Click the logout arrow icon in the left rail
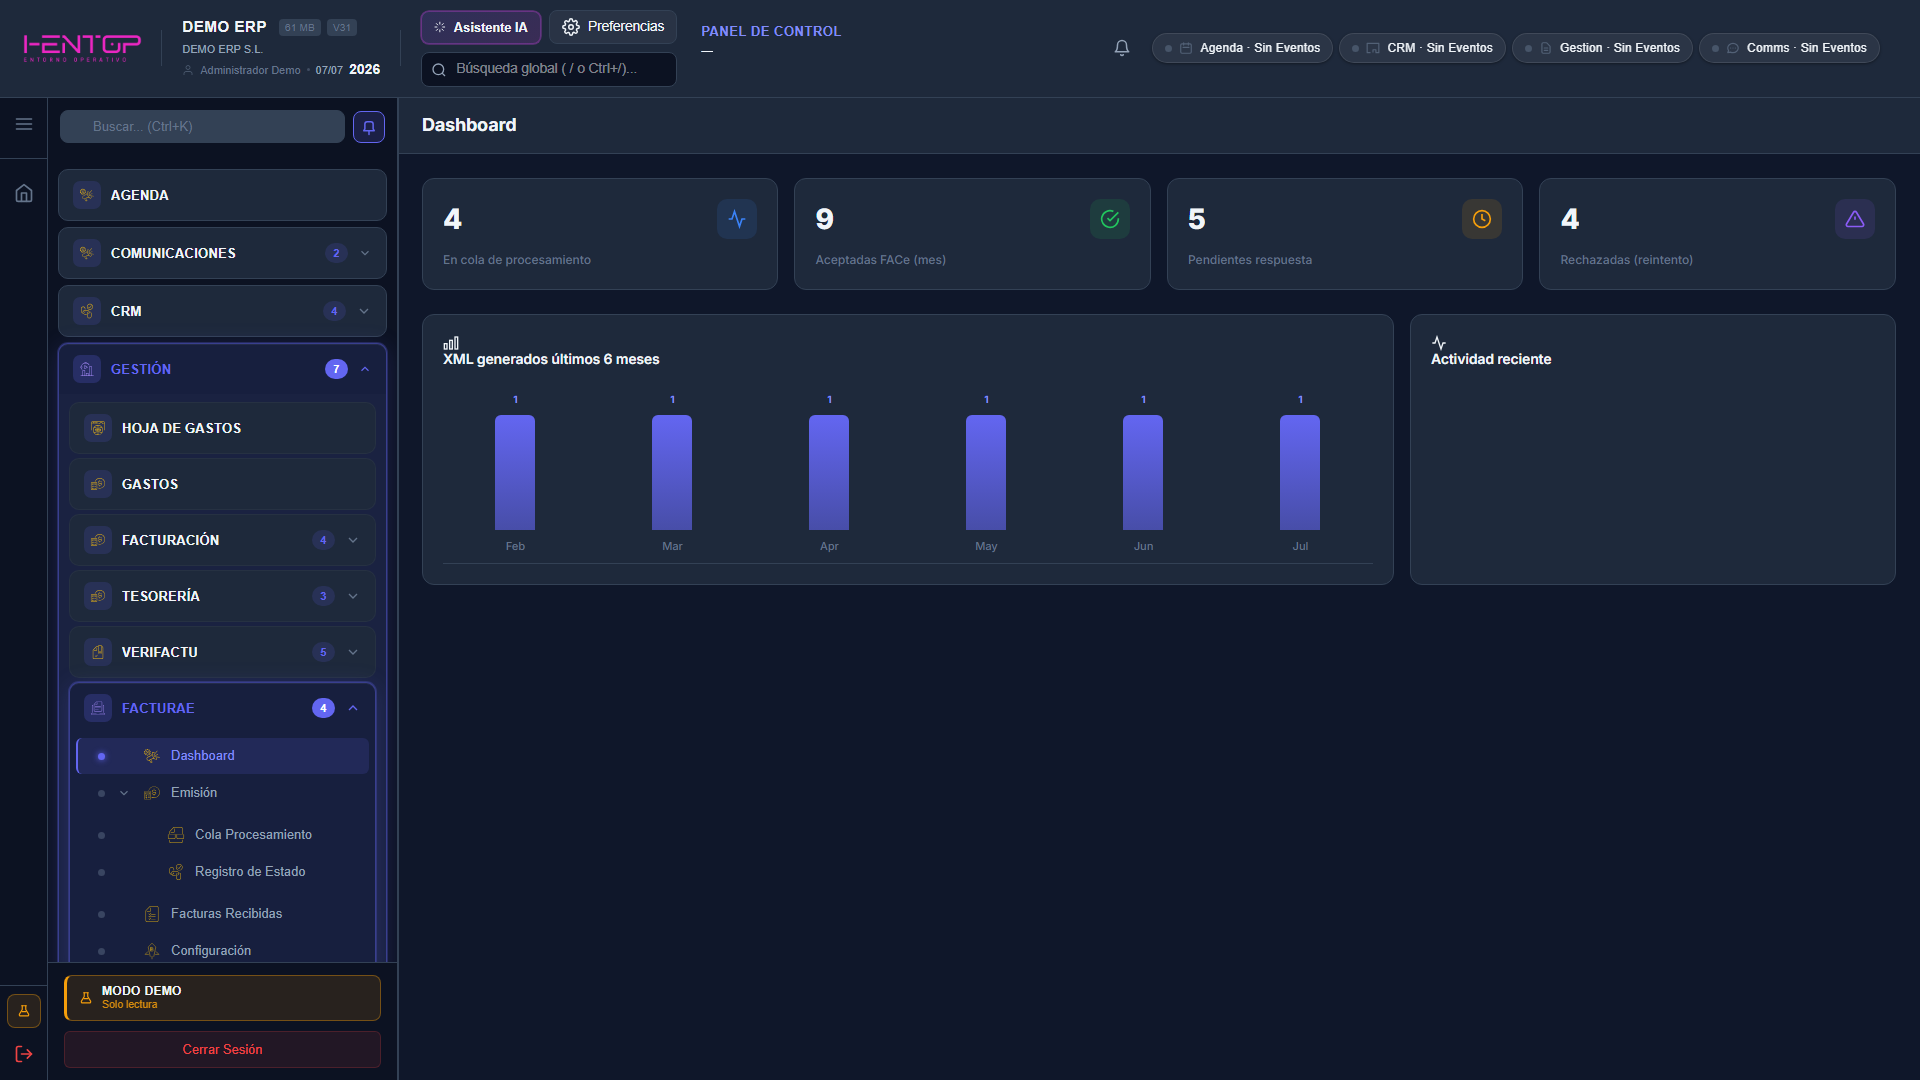 tap(24, 1054)
